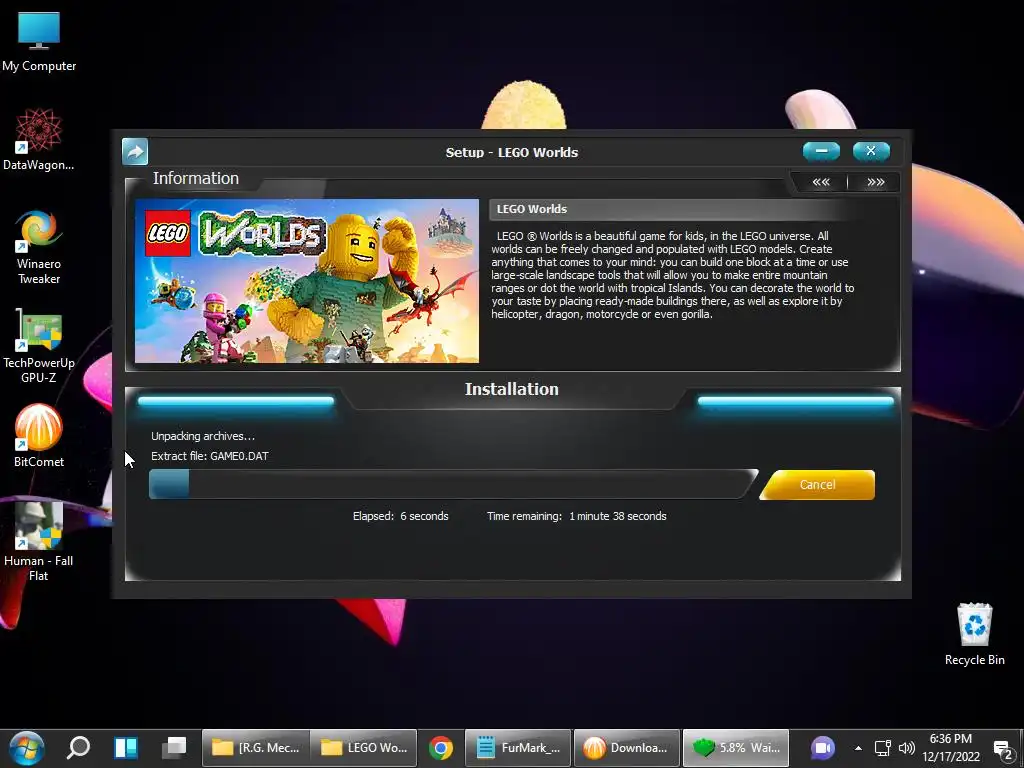Image resolution: width=1024 pixels, height=768 pixels.
Task: Click the LEGO Worlds banner image
Action: click(307, 281)
